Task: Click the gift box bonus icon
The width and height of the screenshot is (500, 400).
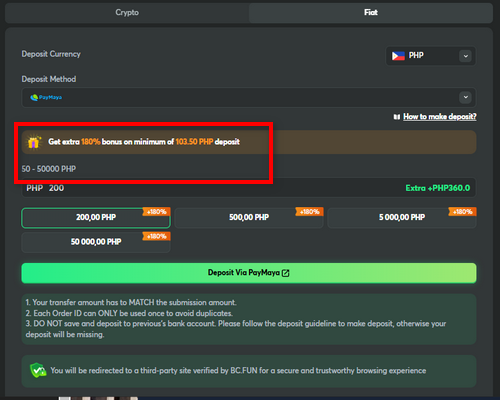Action: click(x=34, y=142)
